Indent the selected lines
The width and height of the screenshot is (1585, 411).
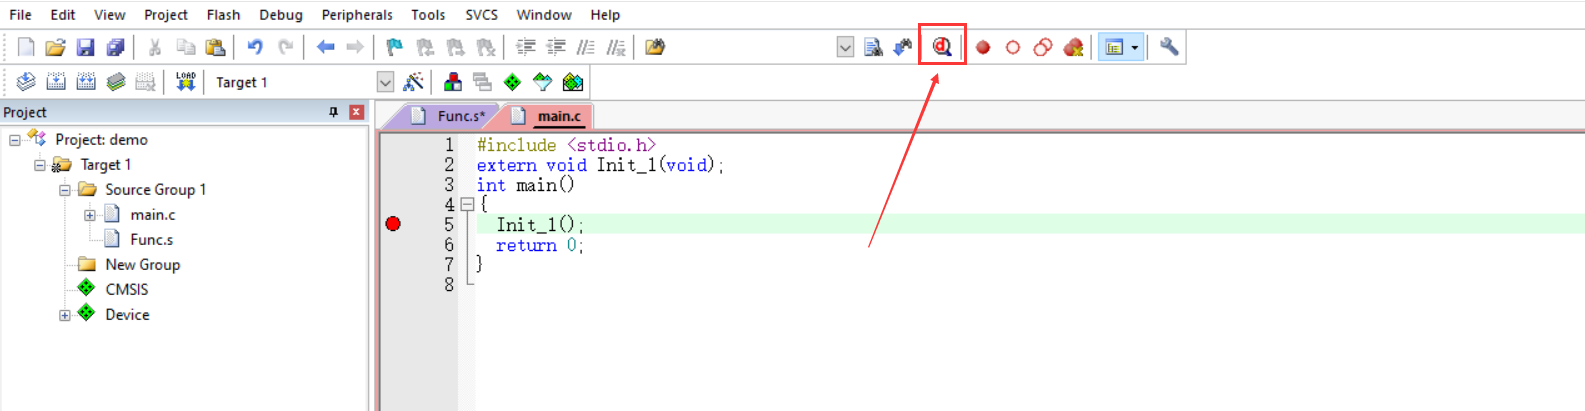(526, 47)
